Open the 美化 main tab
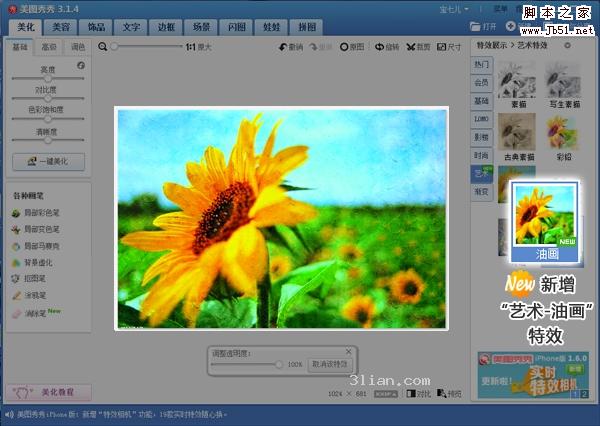 (26, 27)
